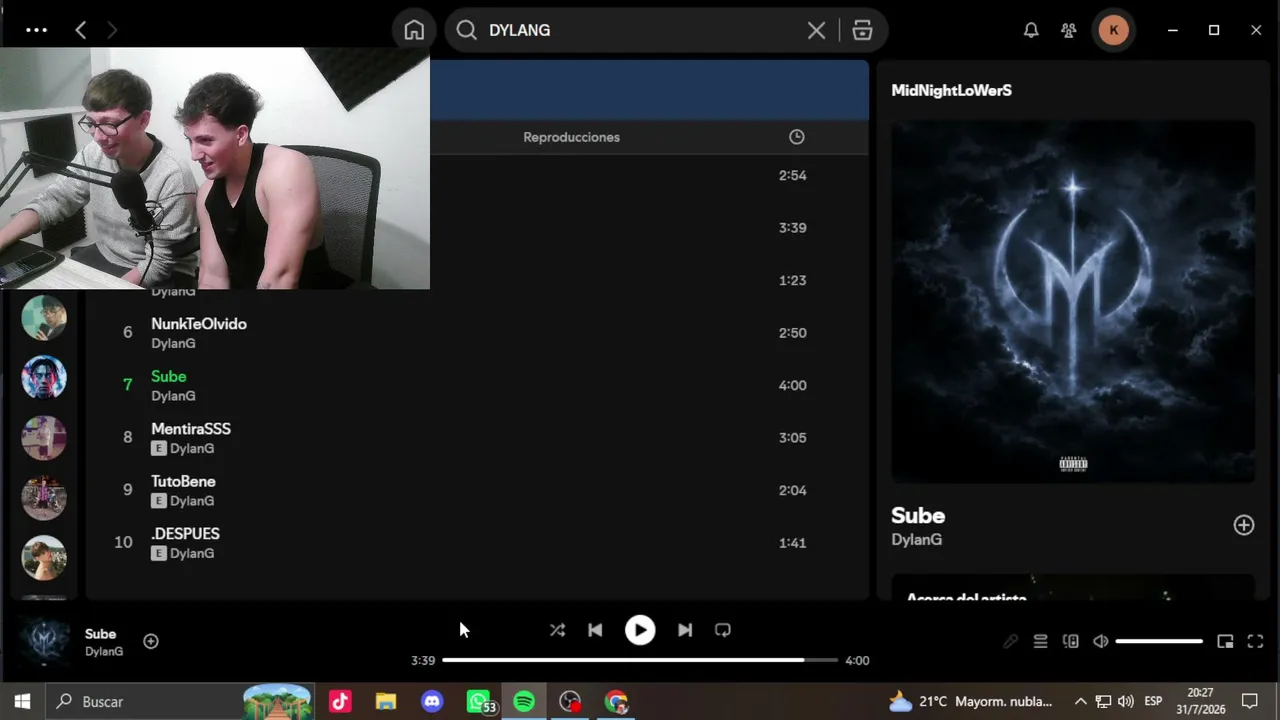
Task: Open the ESP language switcher
Action: click(1153, 701)
